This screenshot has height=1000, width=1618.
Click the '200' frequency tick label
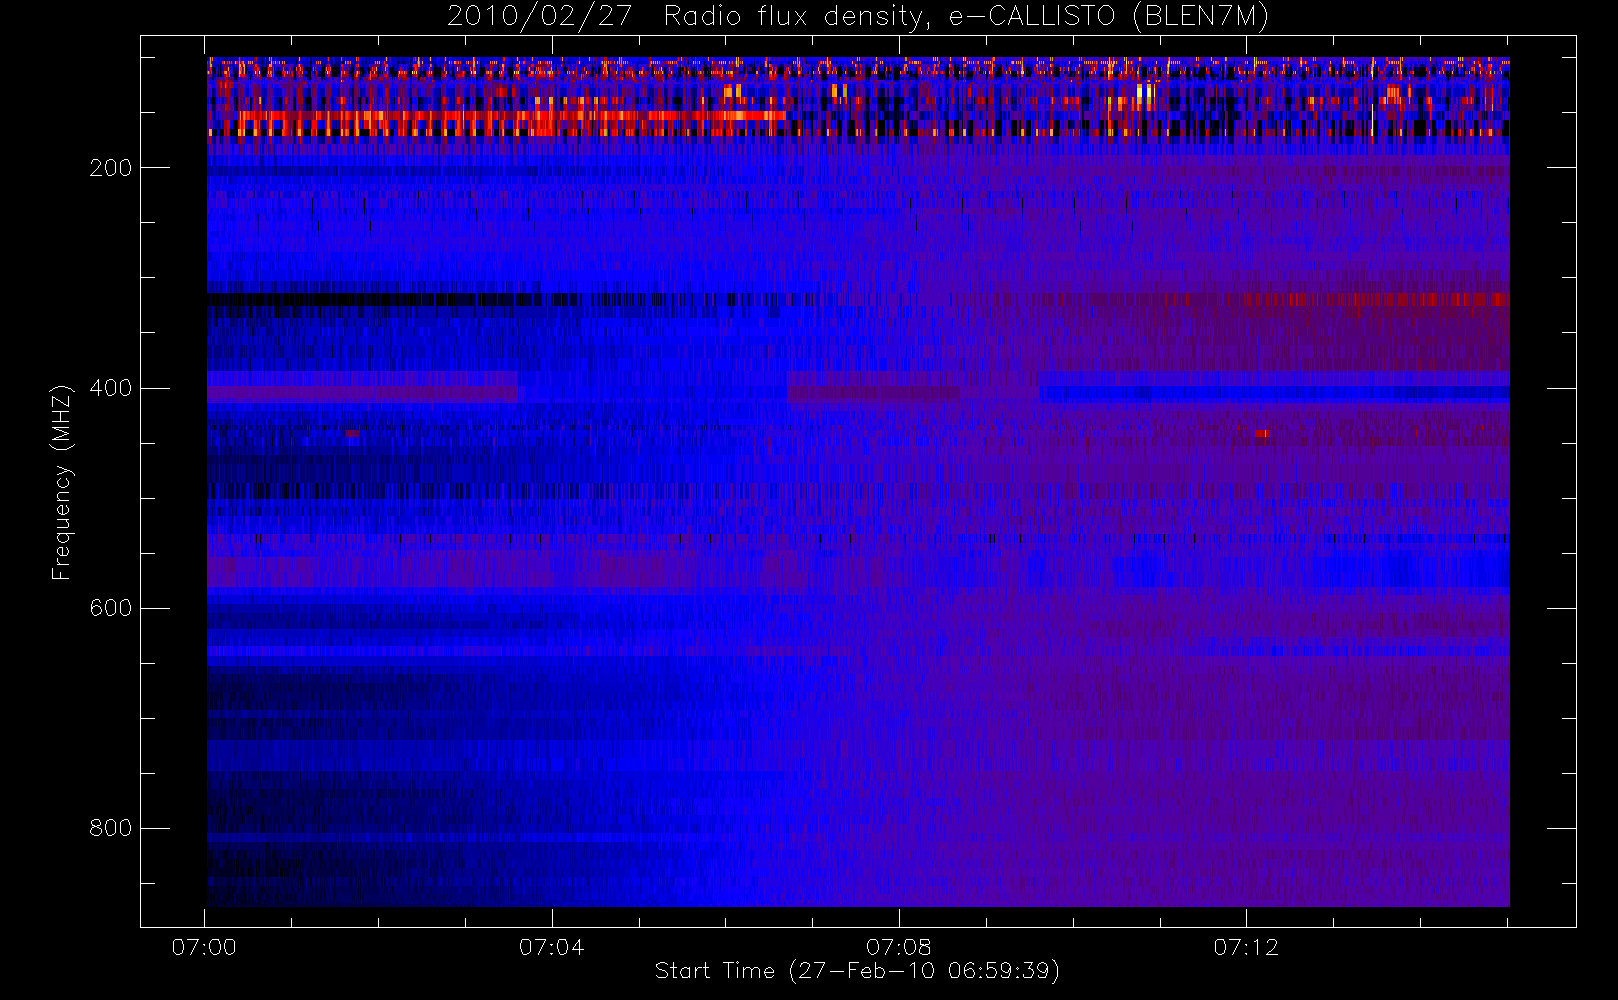[110, 168]
